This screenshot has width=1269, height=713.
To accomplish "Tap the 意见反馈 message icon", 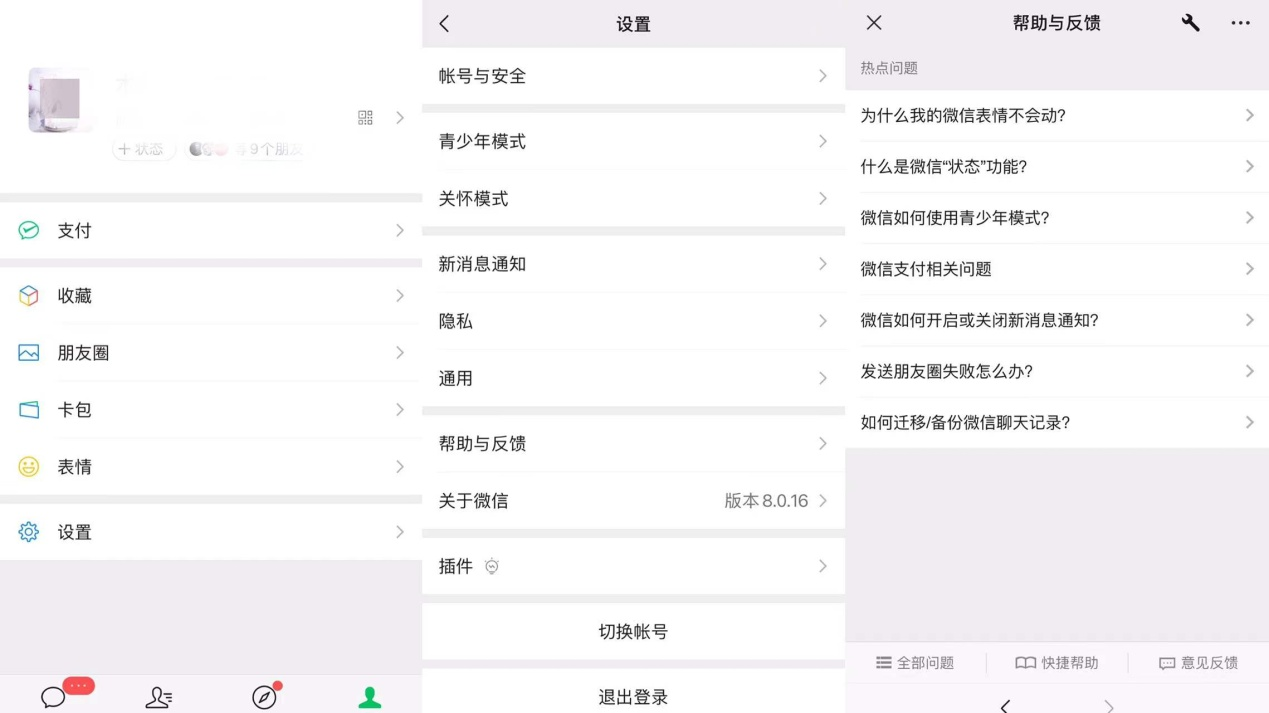I will pos(1167,663).
